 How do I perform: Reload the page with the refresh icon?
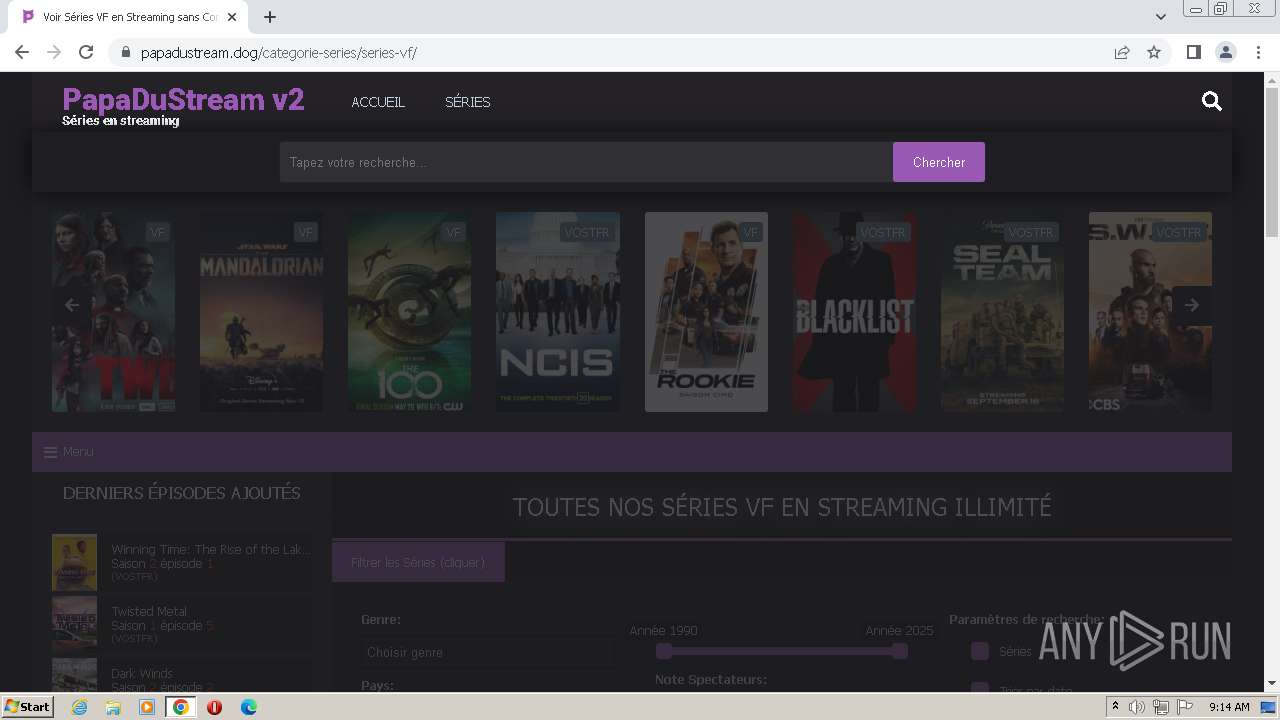click(86, 52)
